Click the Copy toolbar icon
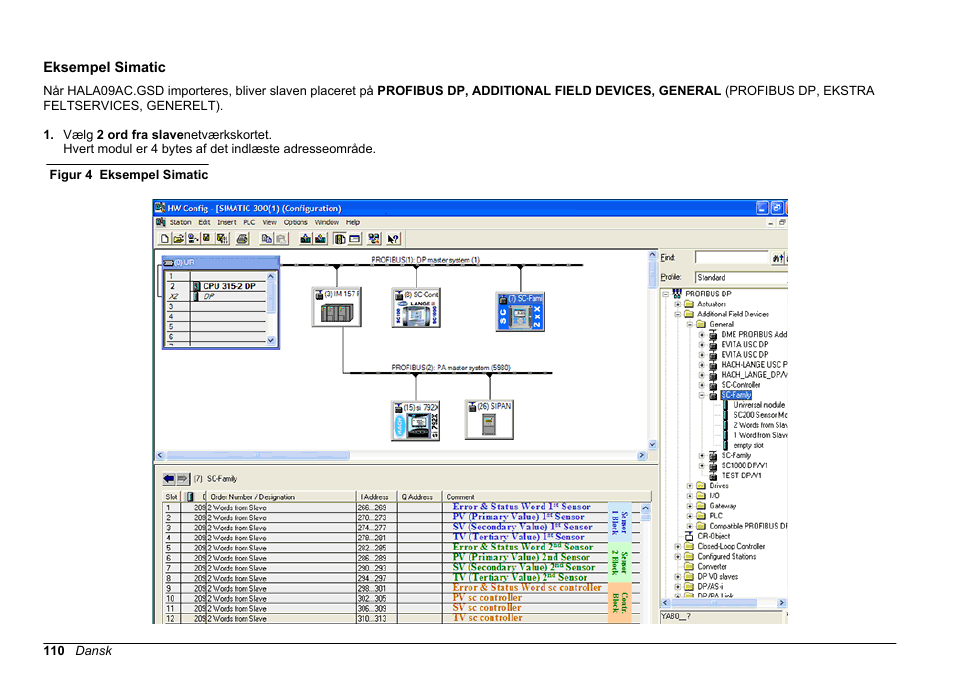 point(266,238)
